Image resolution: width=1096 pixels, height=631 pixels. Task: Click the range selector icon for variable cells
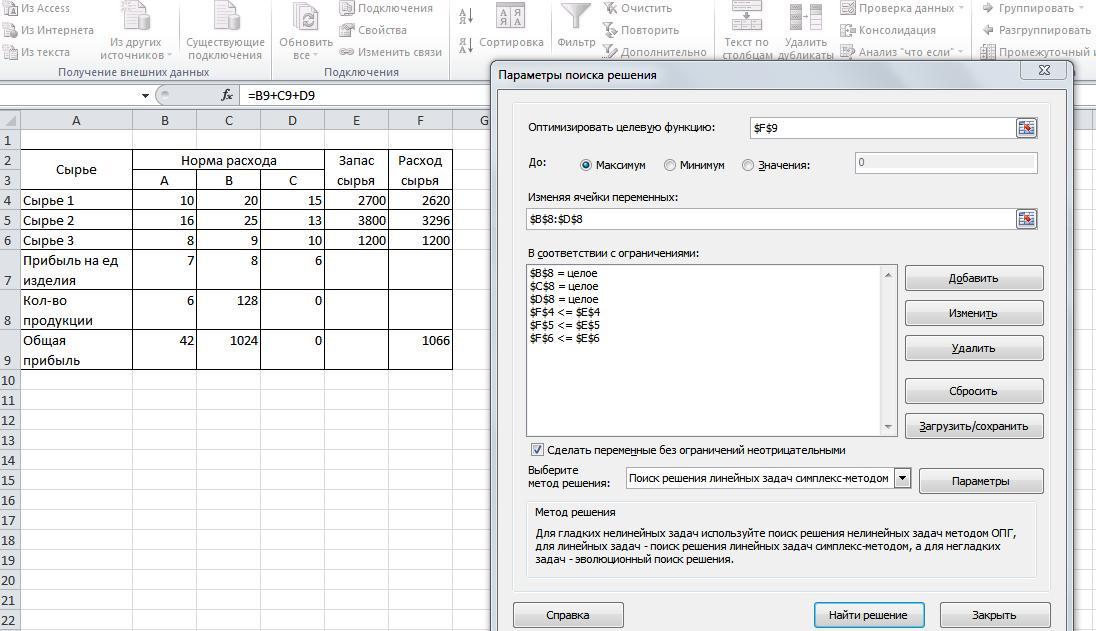[x=1026, y=219]
